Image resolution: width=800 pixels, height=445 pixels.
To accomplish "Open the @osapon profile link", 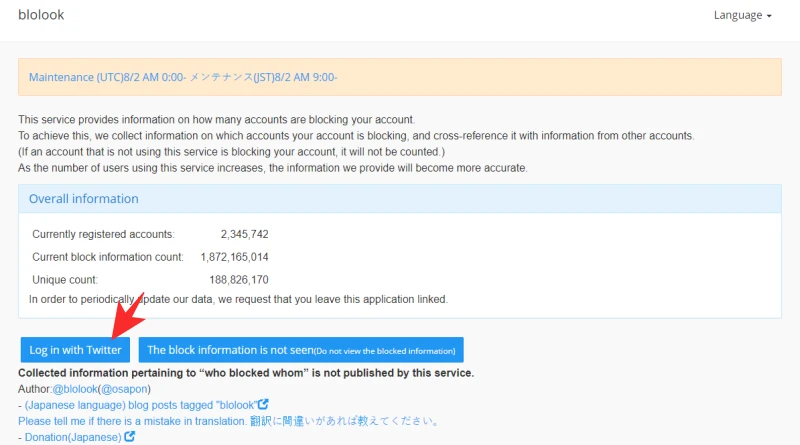I will point(124,389).
